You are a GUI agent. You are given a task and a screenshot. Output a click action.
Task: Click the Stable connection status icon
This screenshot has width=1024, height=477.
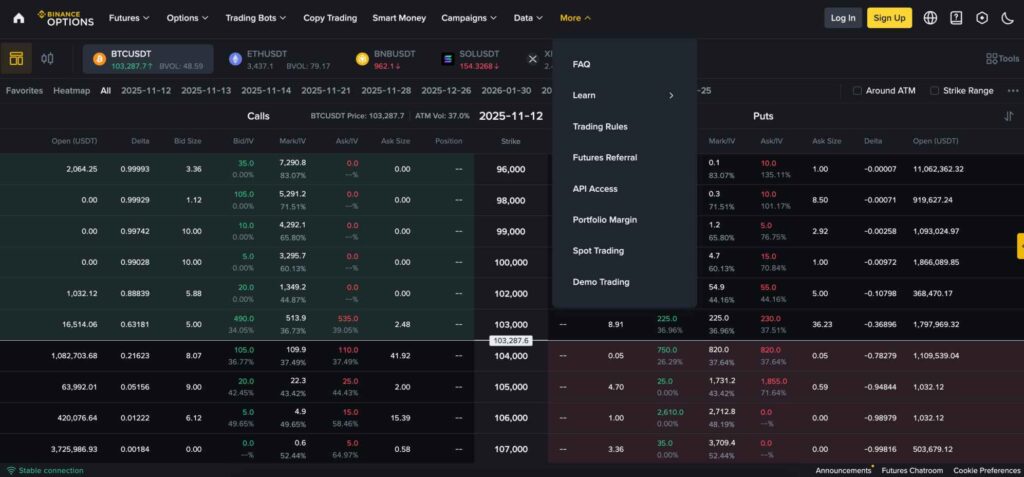click(x=10, y=470)
